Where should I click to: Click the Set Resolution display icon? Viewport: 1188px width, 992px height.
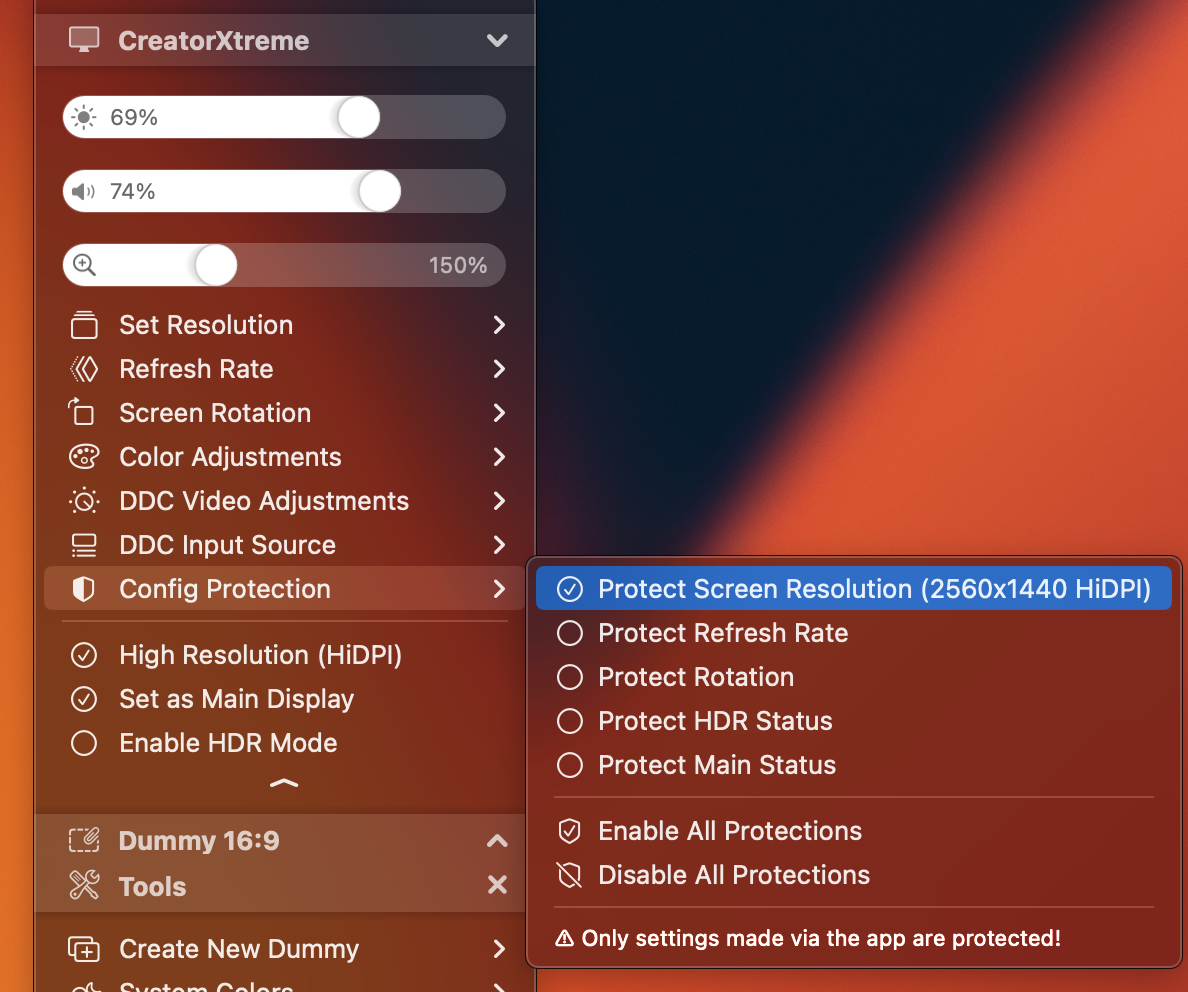click(x=85, y=324)
